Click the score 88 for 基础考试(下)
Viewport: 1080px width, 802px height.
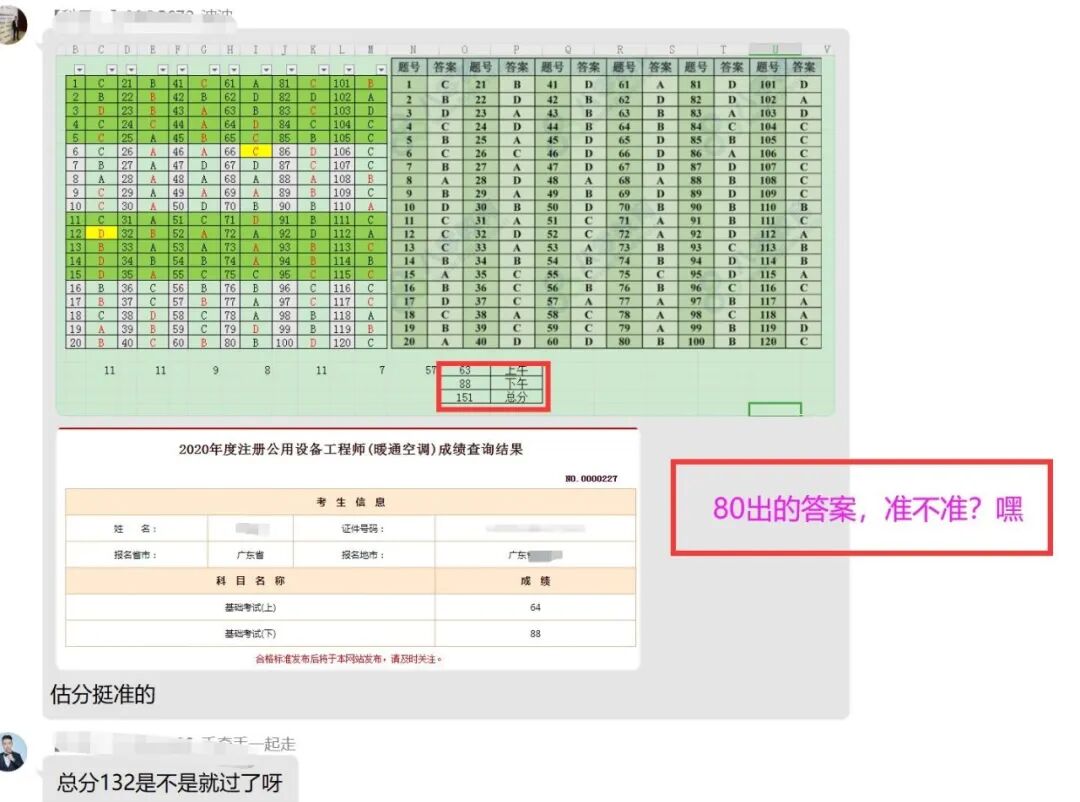(x=535, y=633)
